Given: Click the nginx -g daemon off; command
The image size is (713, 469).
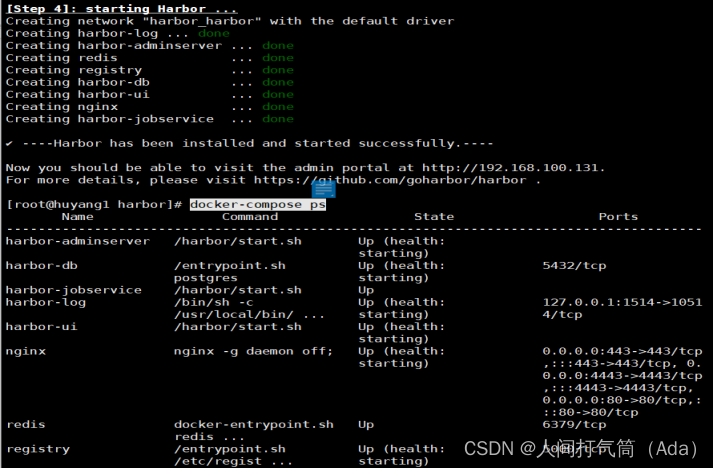Looking at the screenshot, I should [x=253, y=351].
